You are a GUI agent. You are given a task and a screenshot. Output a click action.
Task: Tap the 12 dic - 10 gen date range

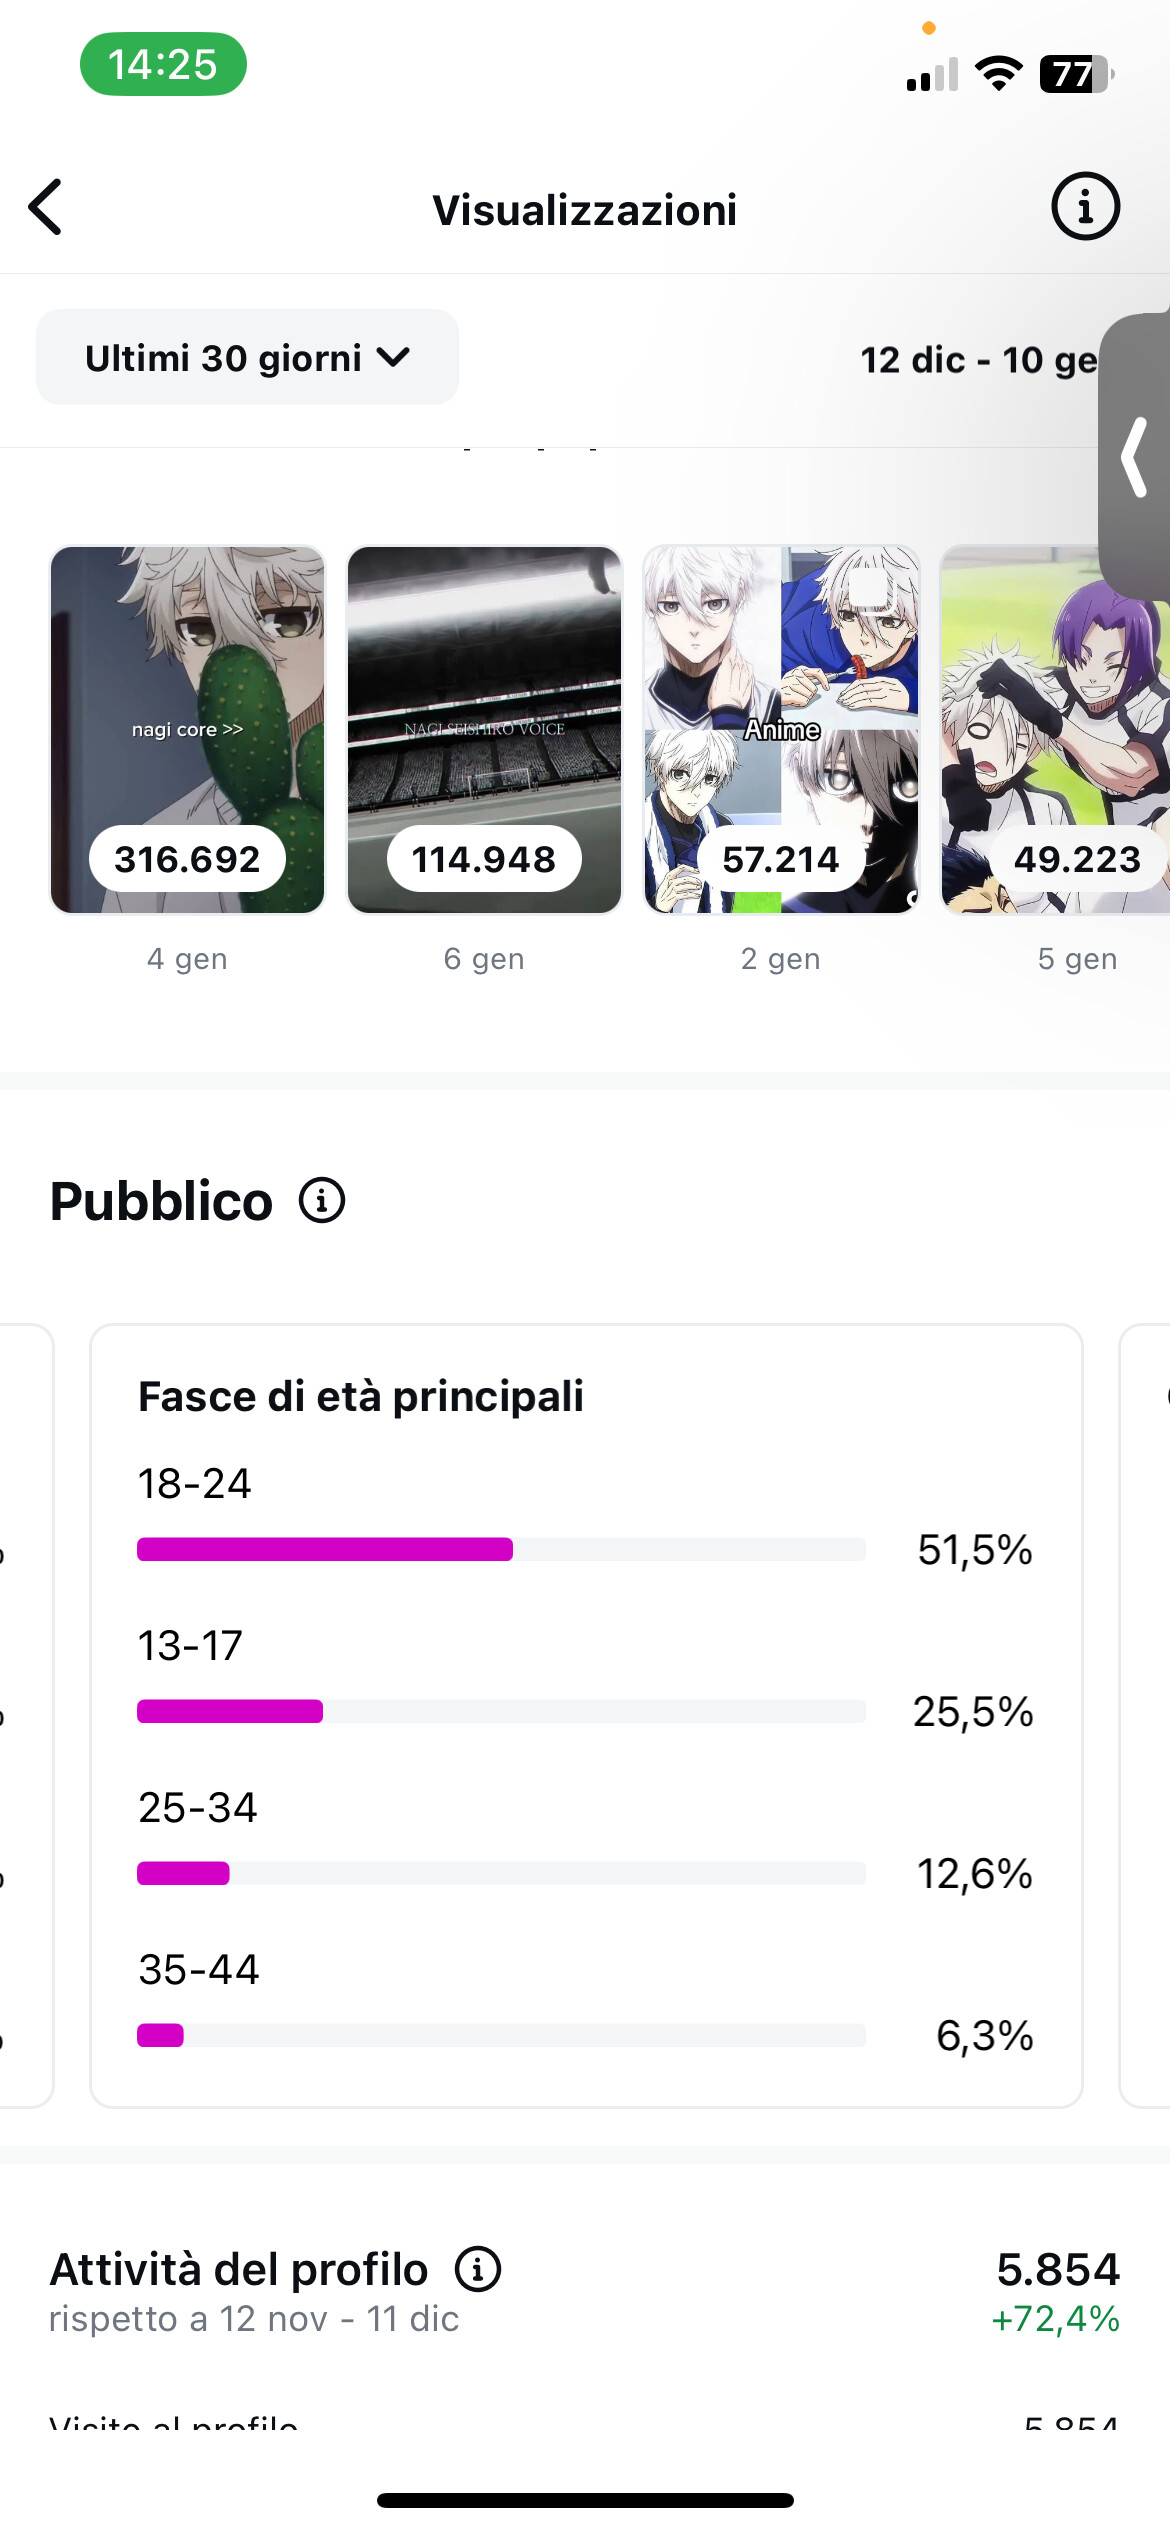pos(978,360)
